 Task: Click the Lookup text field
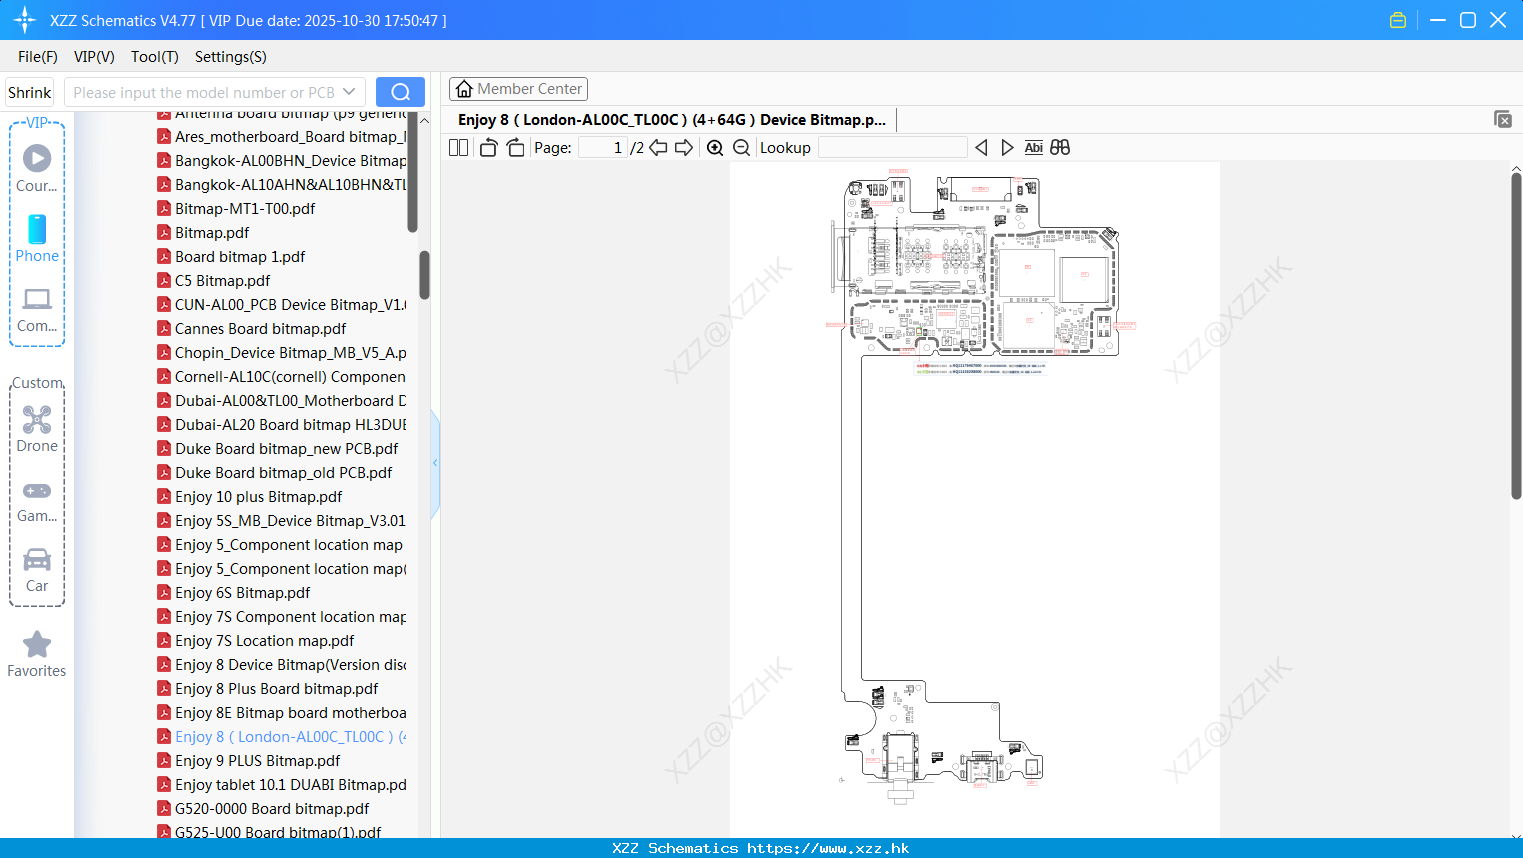(x=892, y=147)
